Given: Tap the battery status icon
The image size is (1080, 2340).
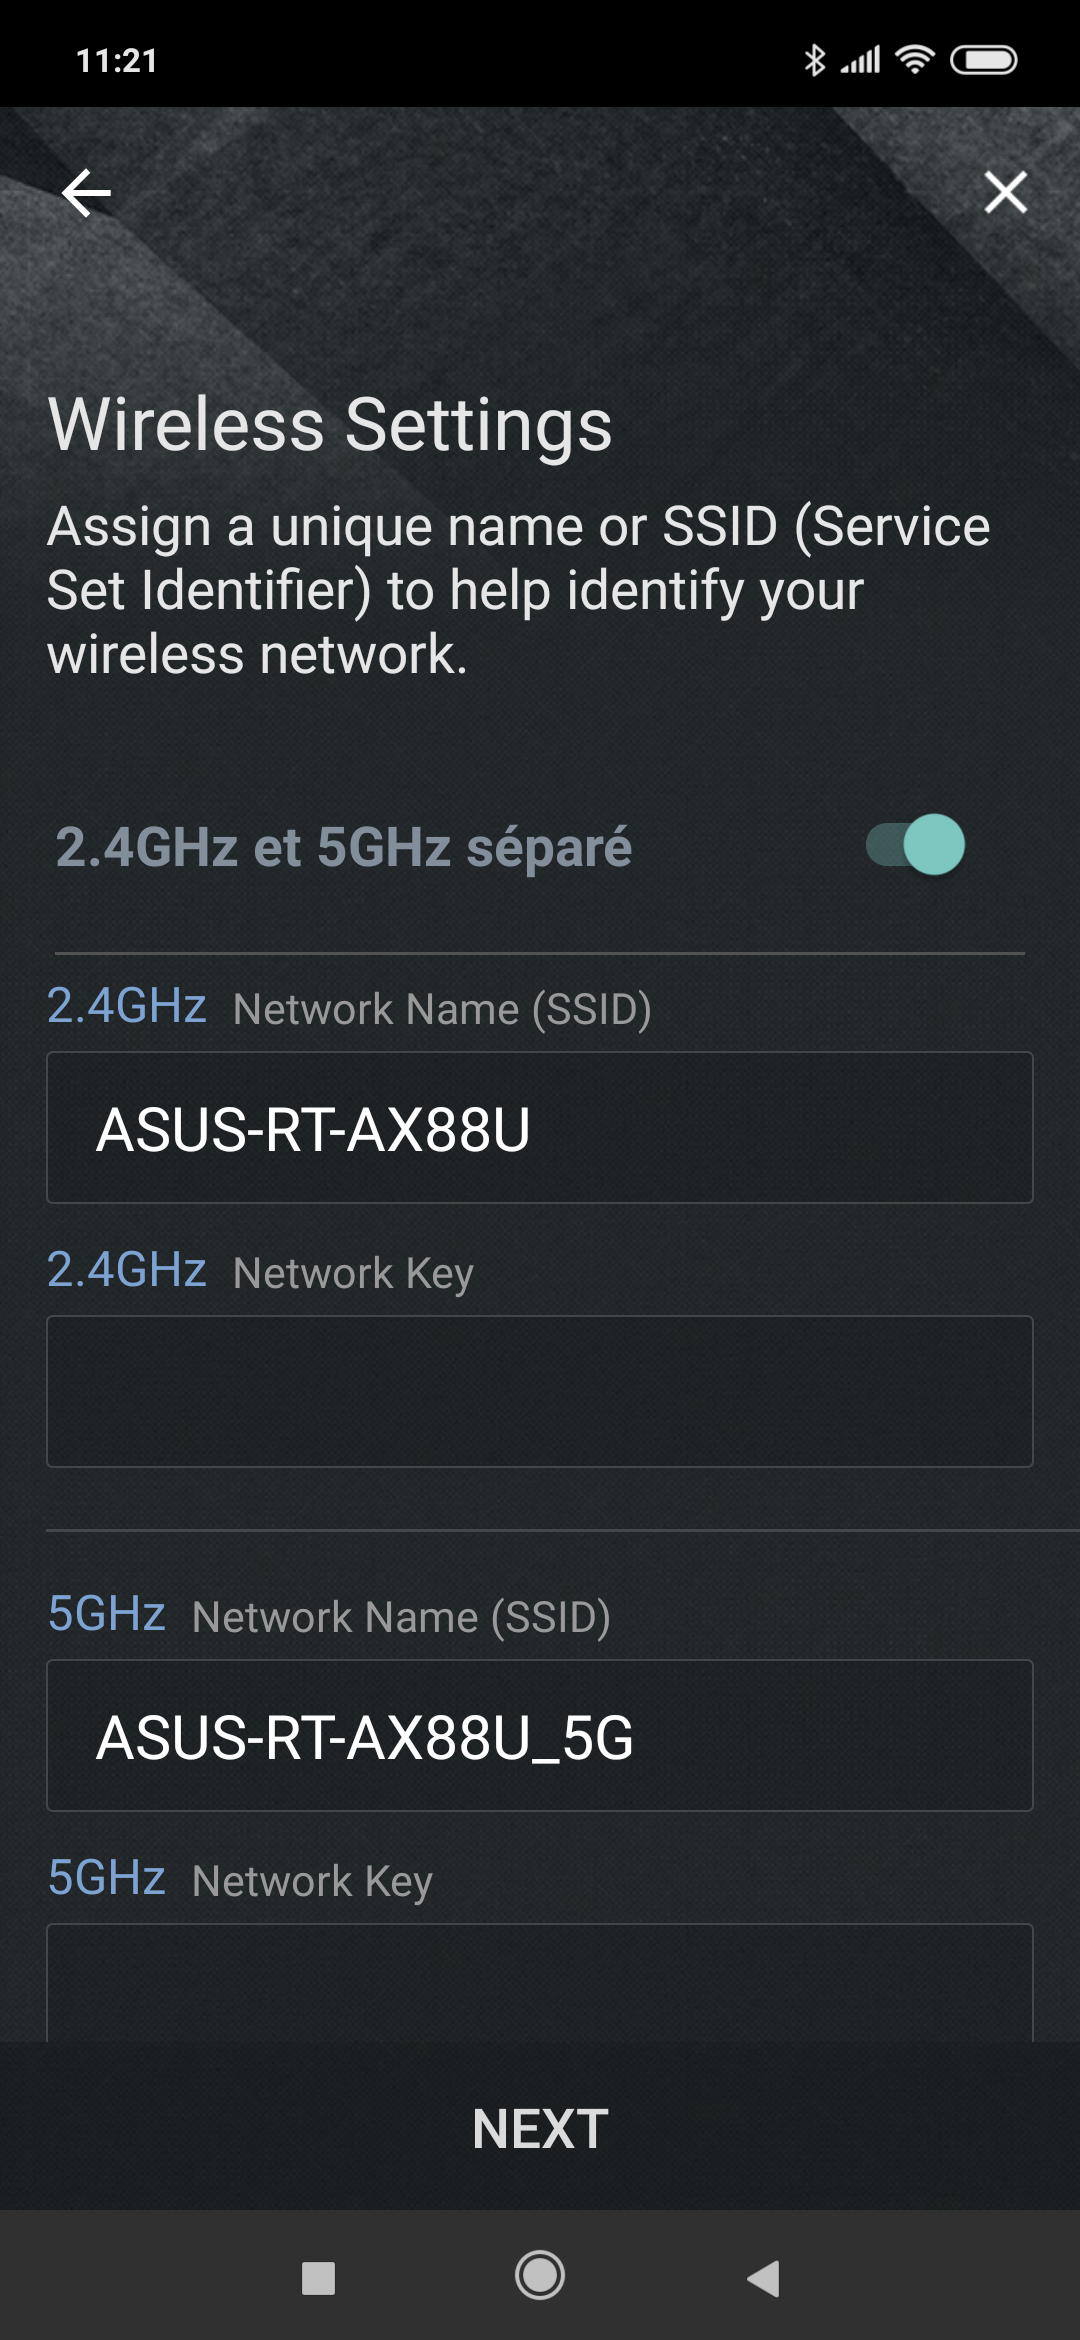Looking at the screenshot, I should [983, 60].
